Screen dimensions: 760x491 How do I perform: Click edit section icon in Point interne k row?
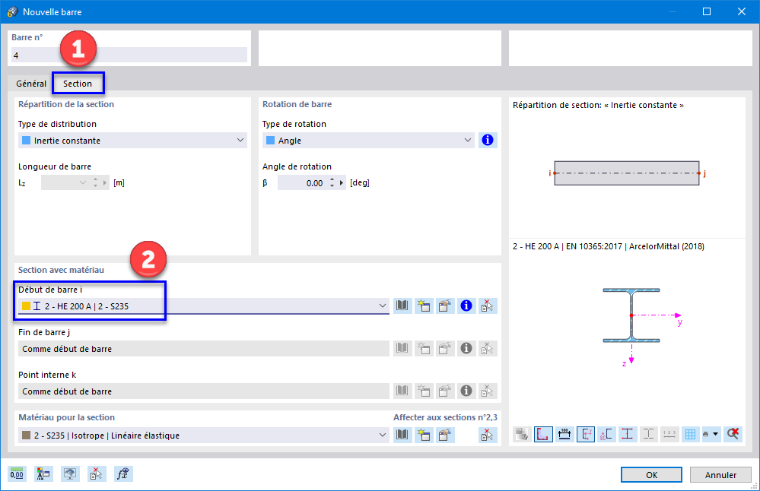click(x=445, y=391)
